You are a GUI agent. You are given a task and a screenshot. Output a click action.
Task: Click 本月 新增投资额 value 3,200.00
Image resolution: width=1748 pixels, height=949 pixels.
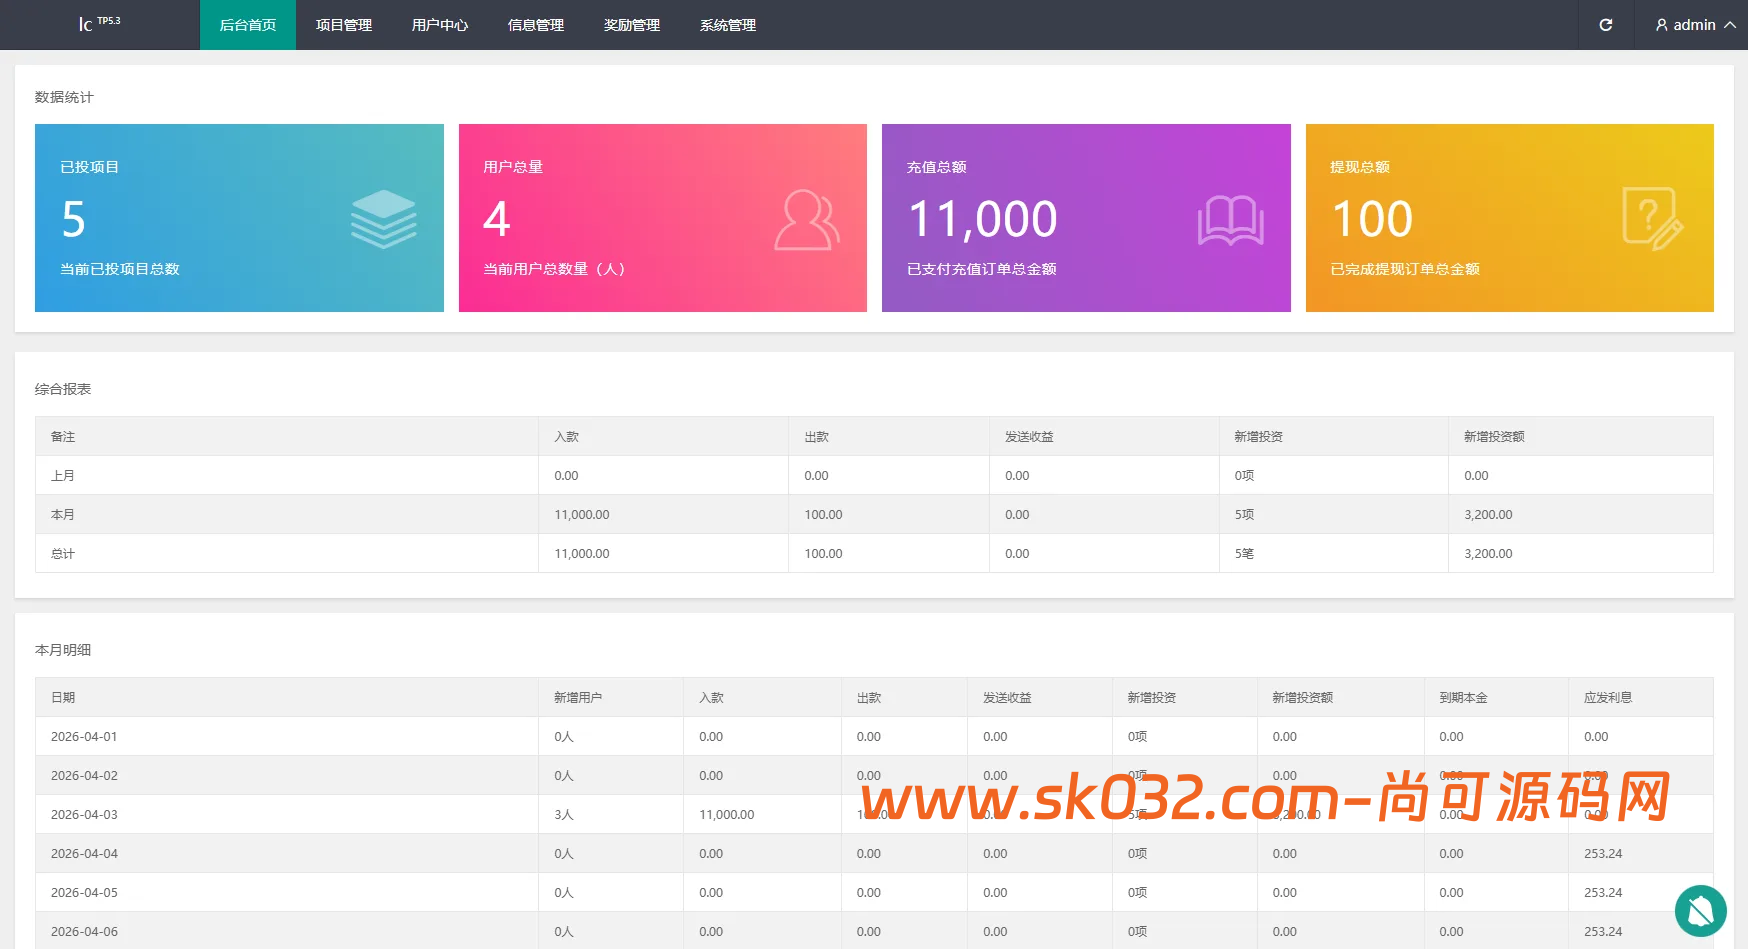click(1488, 515)
